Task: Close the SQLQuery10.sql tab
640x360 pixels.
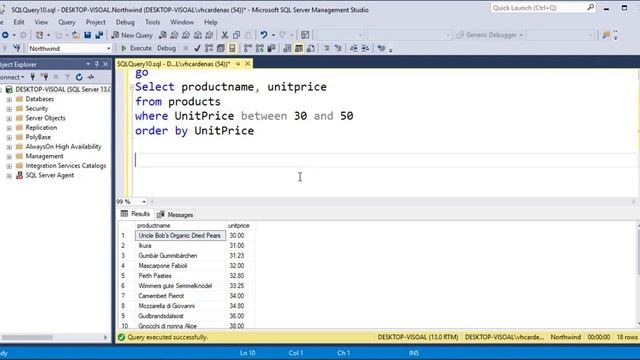Action: [247, 64]
